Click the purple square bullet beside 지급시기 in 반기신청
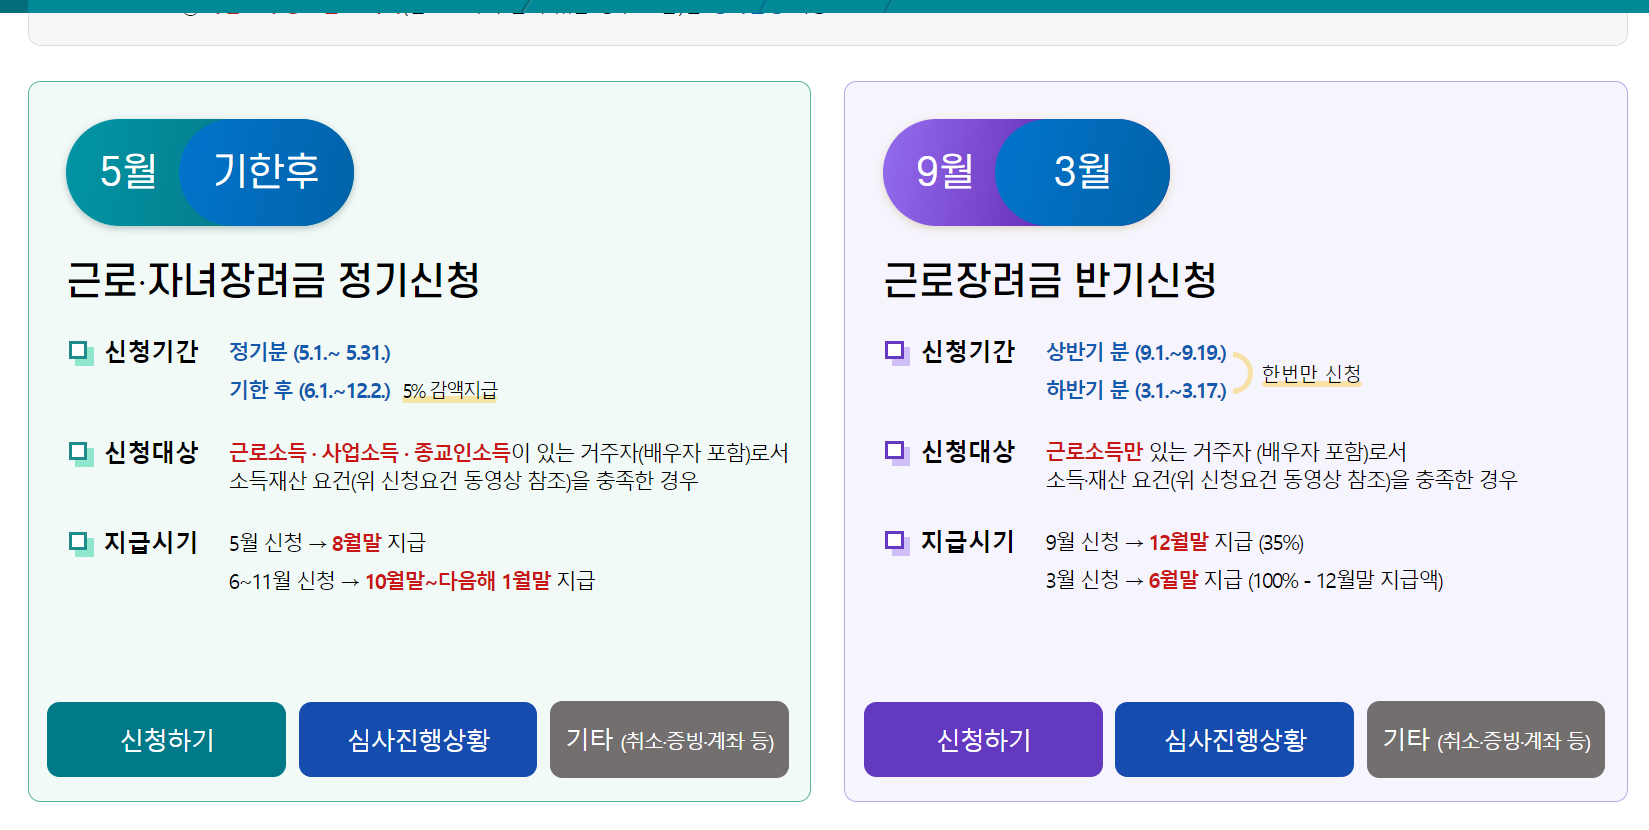Viewport: 1649px width, 830px height. coord(897,543)
